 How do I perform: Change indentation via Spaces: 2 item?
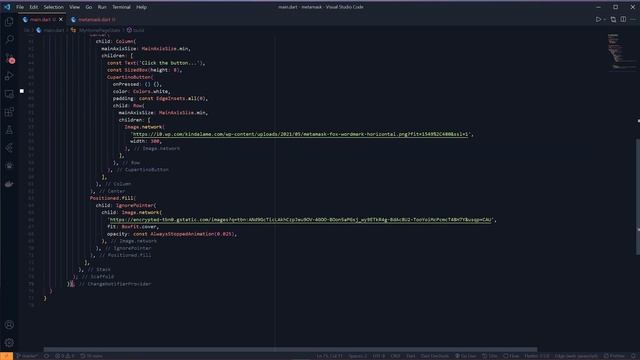point(357,356)
